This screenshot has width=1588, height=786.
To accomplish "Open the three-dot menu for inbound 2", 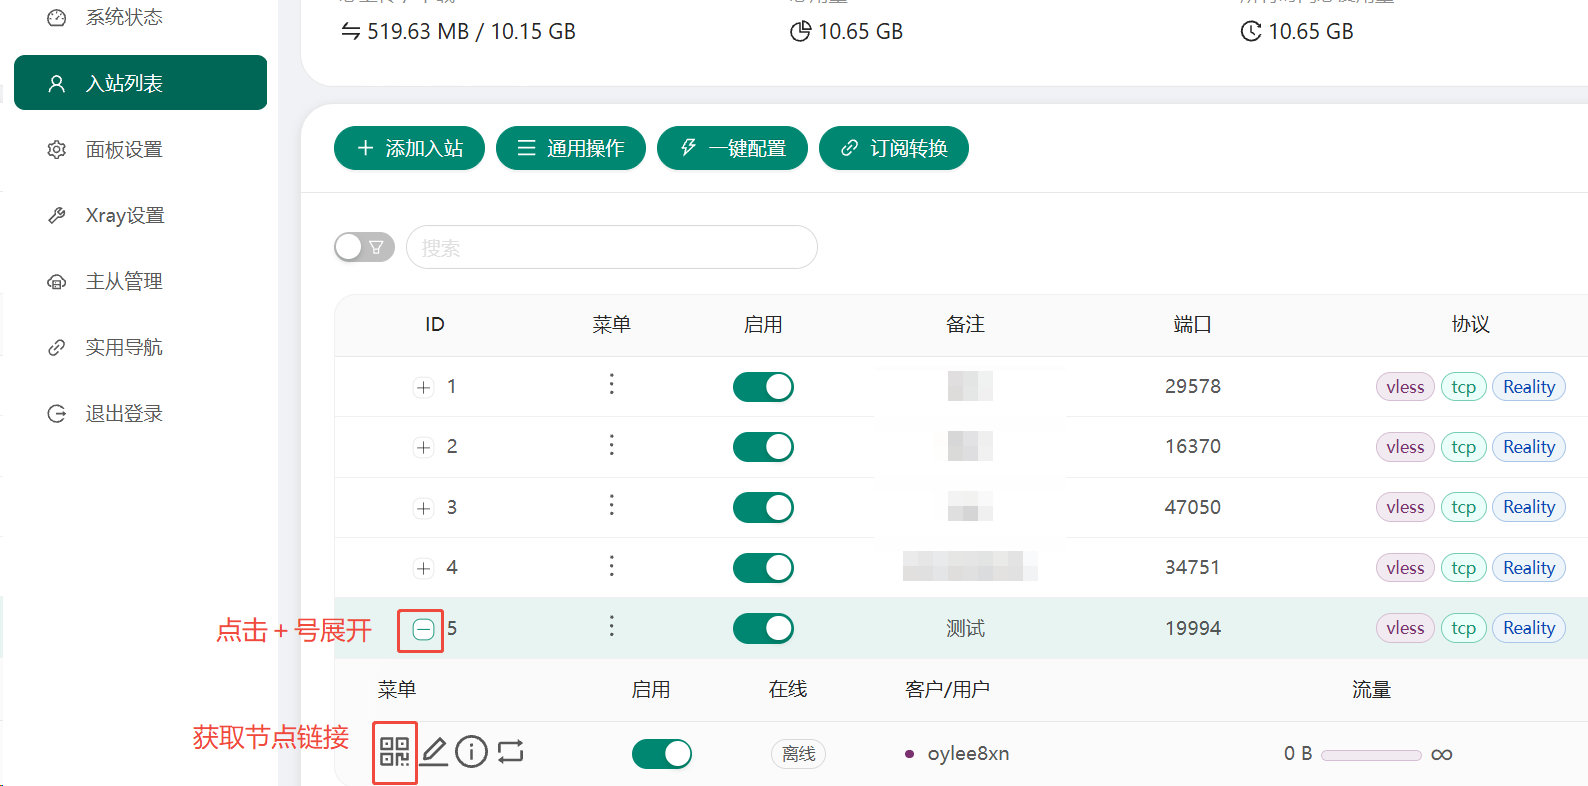I will (x=612, y=445).
